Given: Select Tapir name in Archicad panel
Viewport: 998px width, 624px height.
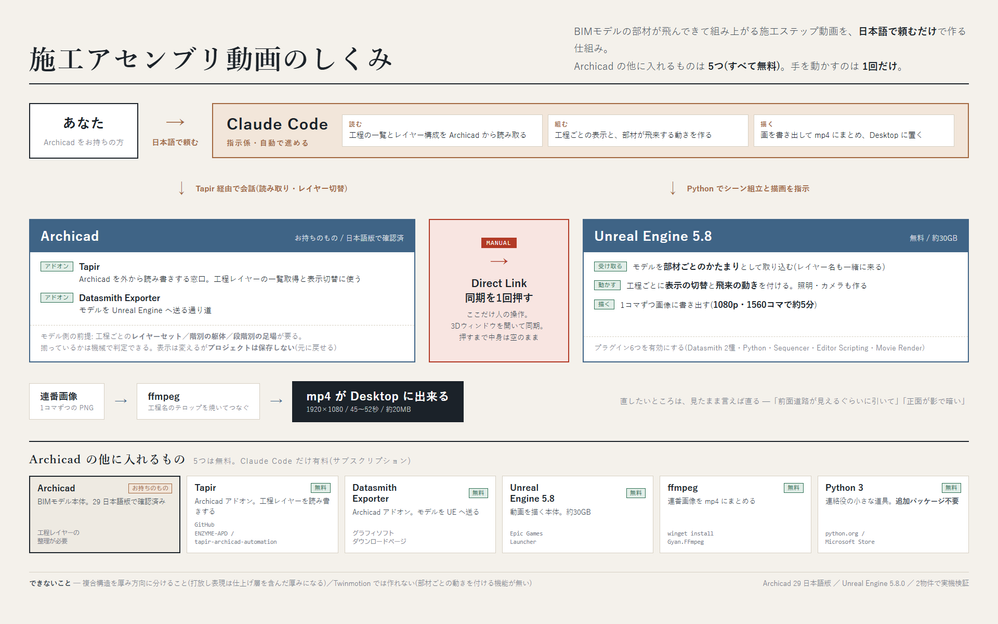Looking at the screenshot, I should pos(89,267).
